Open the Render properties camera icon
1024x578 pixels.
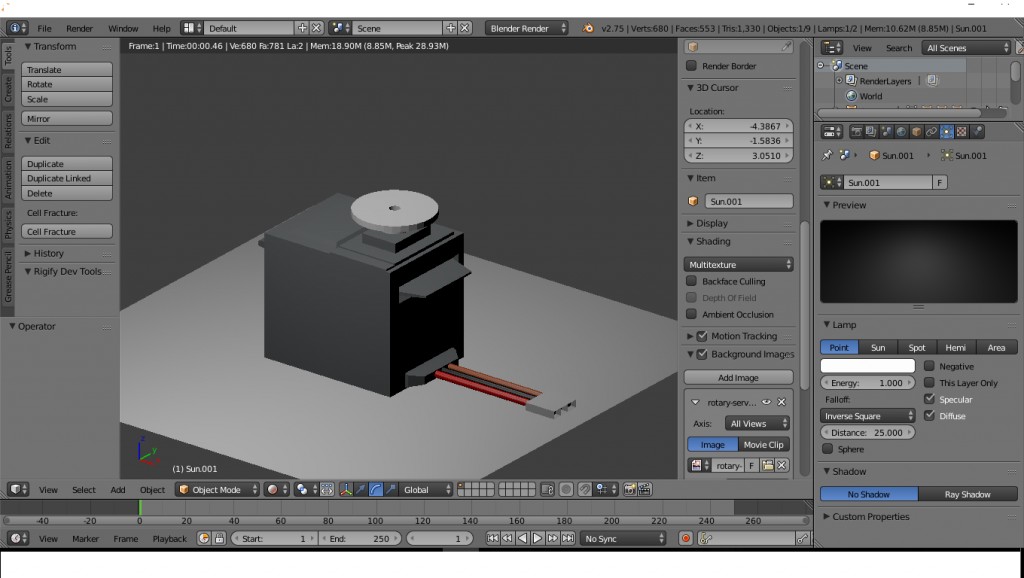(x=857, y=132)
